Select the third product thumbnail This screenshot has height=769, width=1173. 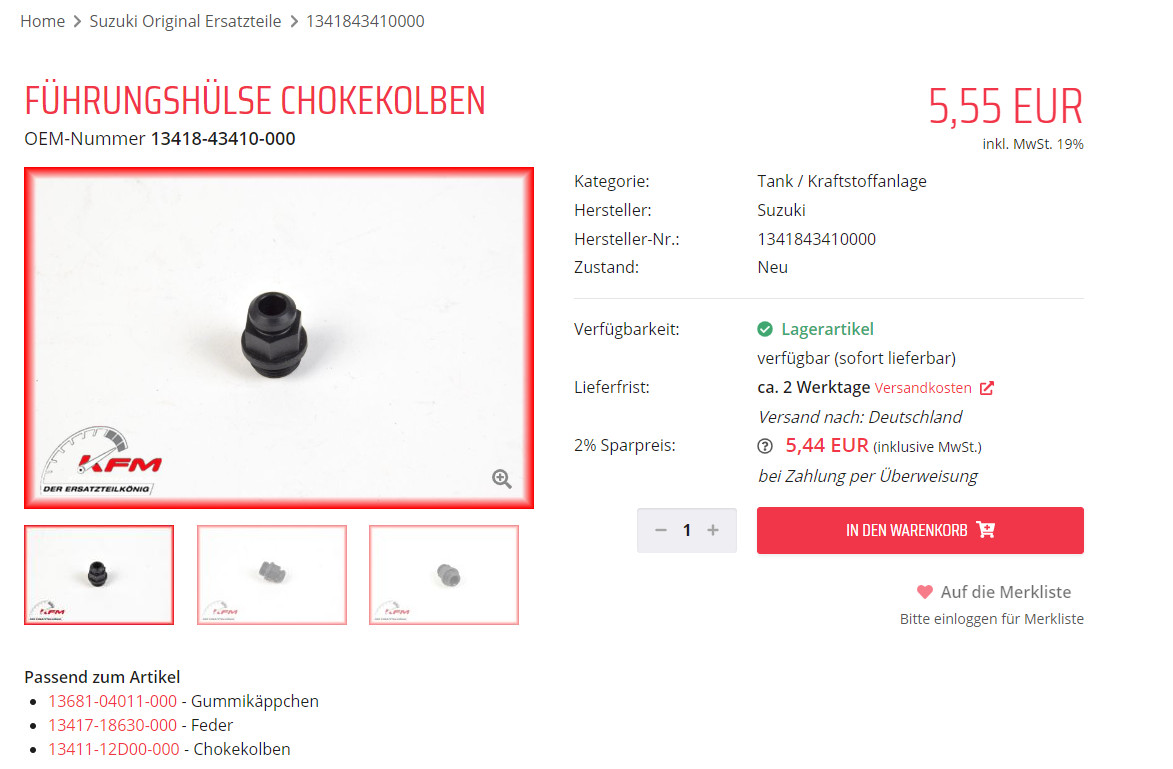click(x=444, y=575)
